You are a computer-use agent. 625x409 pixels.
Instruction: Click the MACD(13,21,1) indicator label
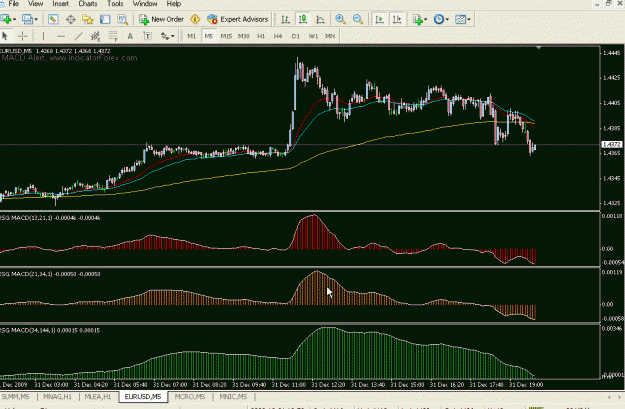[x=50, y=218]
